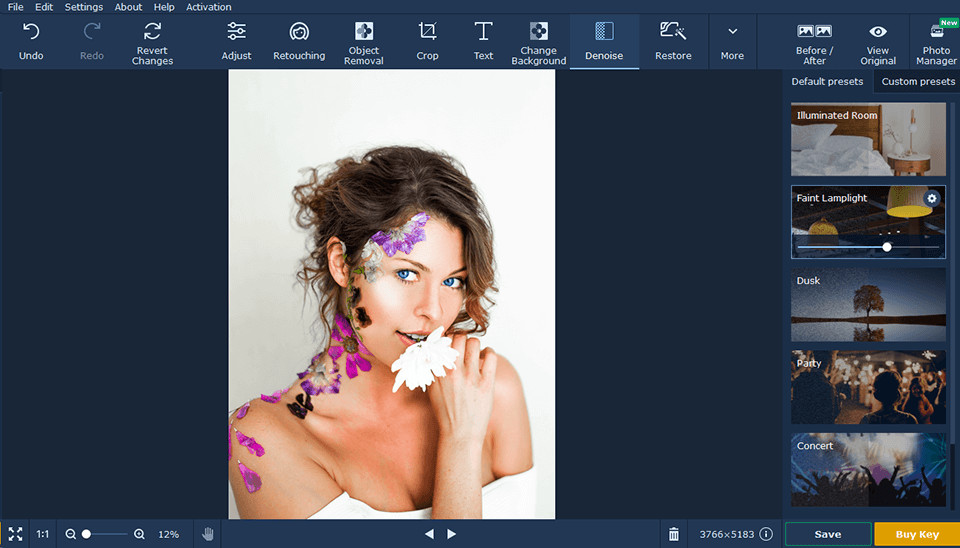Open the Help menu
Viewport: 960px width, 548px height.
(x=164, y=7)
